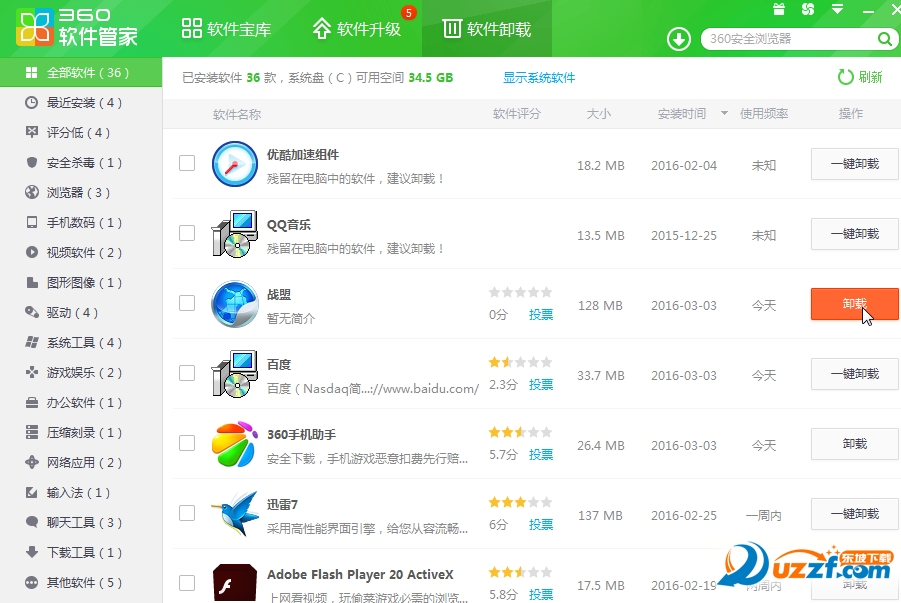Select 最近安装 (4) category
This screenshot has width=901, height=603.
(x=81, y=102)
